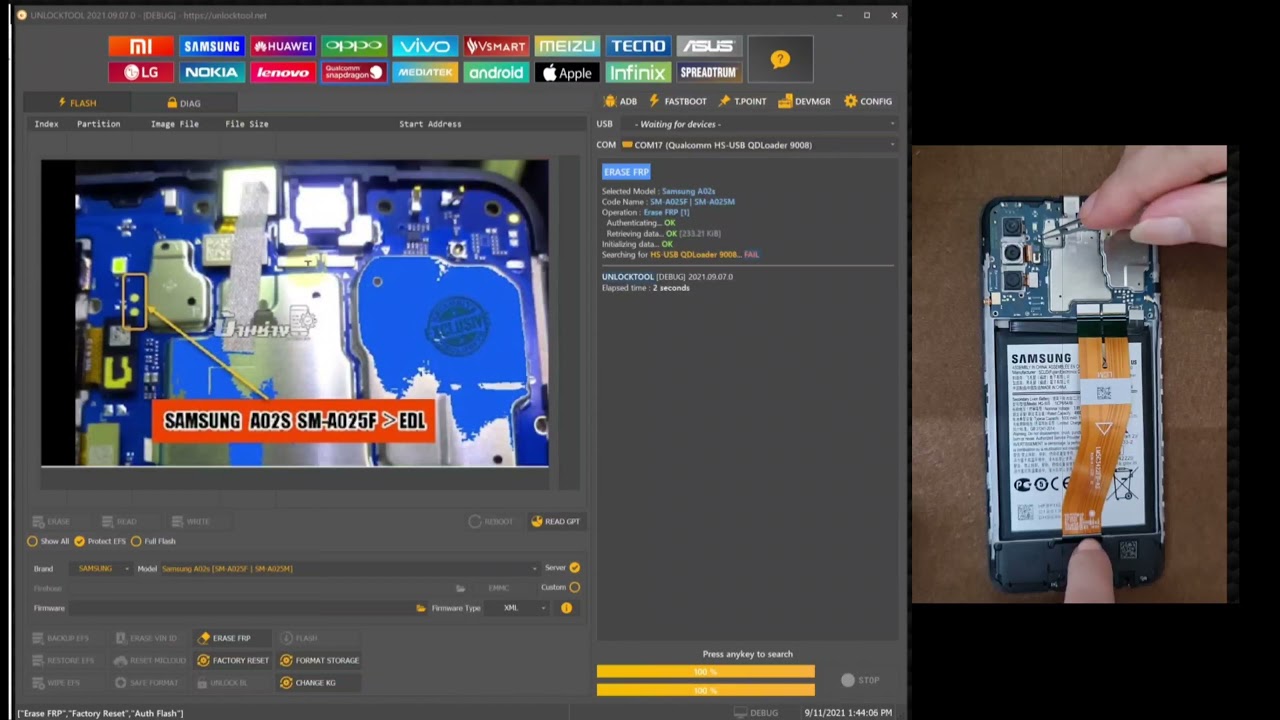Select the Spreadtrum logo
The image size is (1280, 720).
pyautogui.click(x=708, y=72)
